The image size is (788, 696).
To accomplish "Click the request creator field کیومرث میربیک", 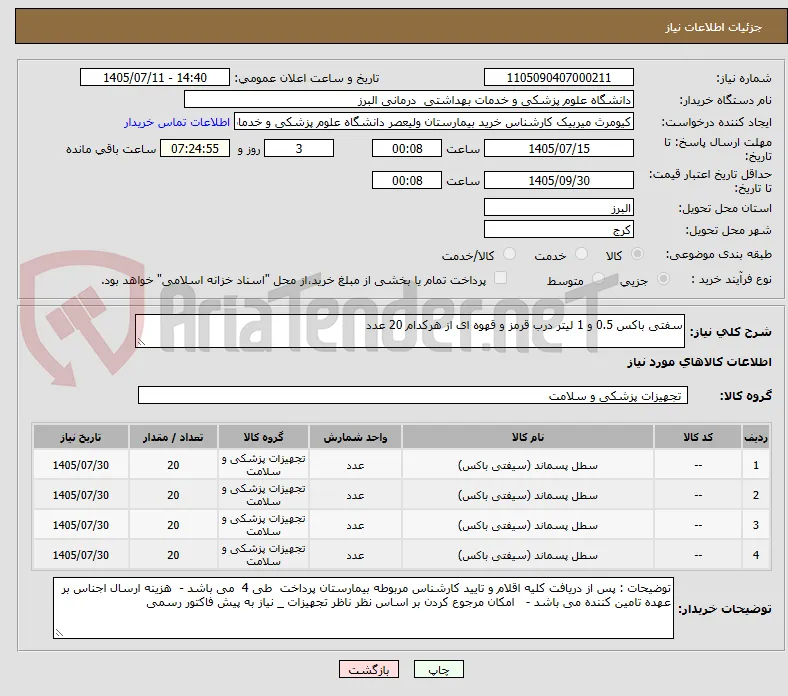I will [x=434, y=122].
